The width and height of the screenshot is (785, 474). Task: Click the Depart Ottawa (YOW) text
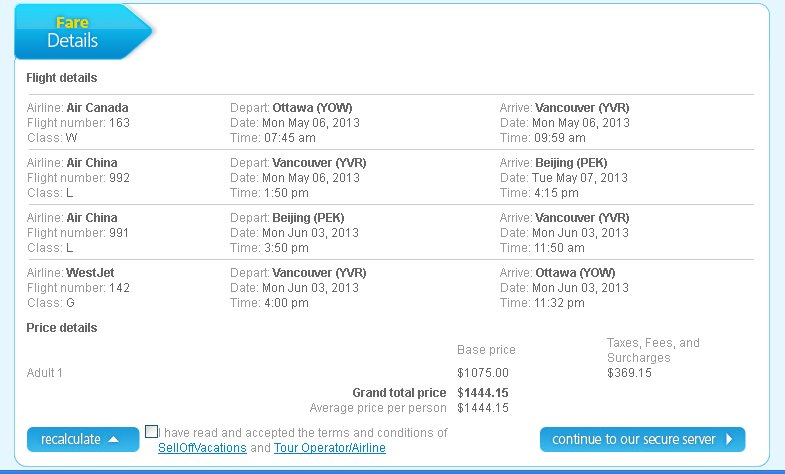coord(291,108)
